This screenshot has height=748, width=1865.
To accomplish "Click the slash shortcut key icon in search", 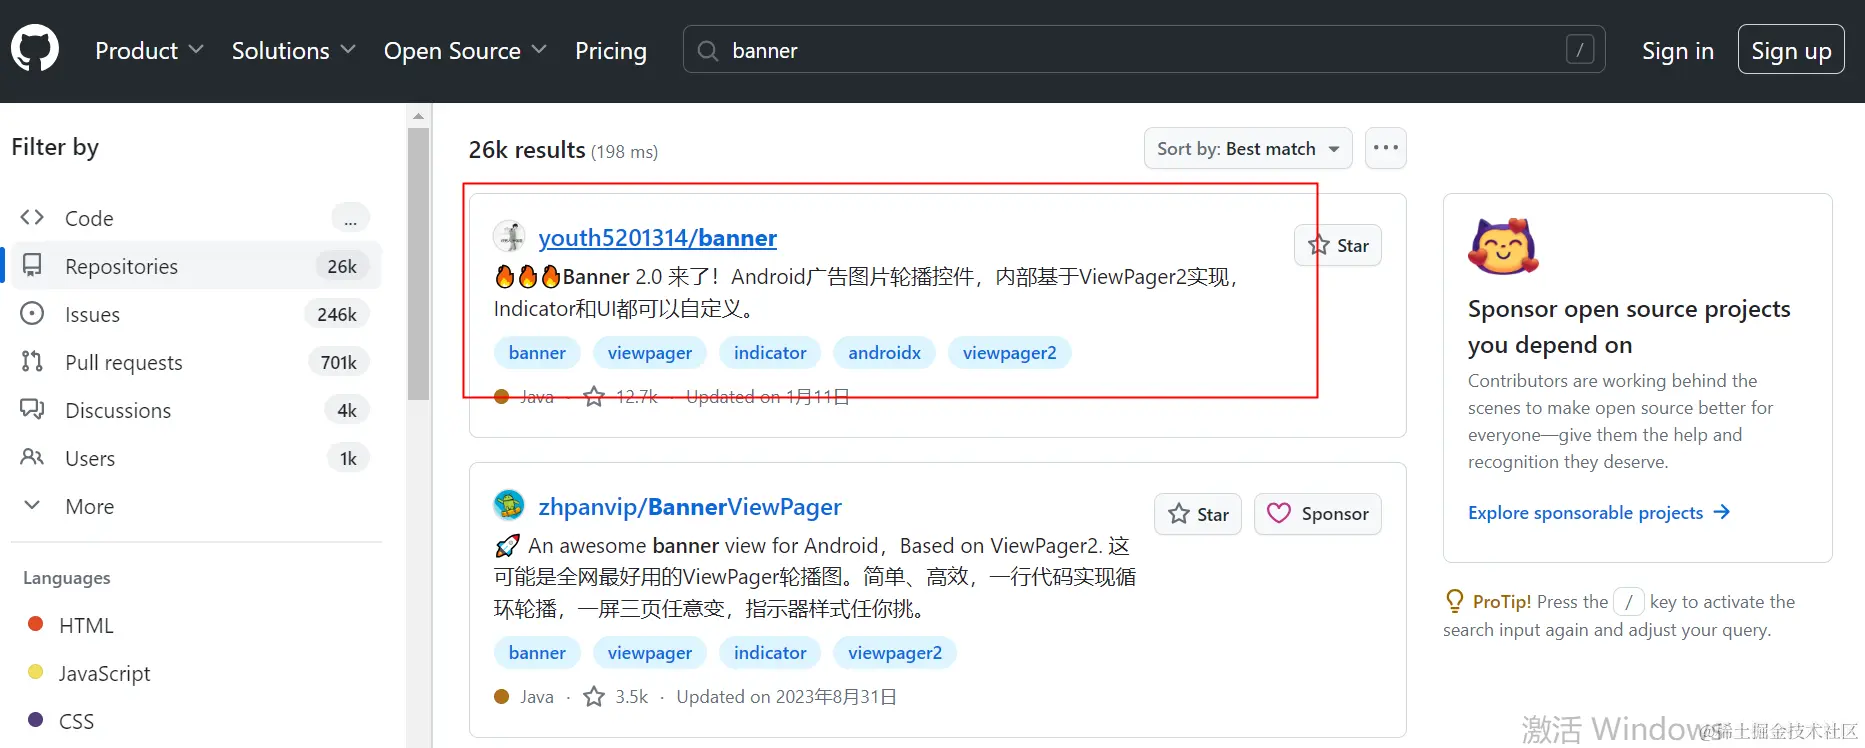I will coord(1580,49).
